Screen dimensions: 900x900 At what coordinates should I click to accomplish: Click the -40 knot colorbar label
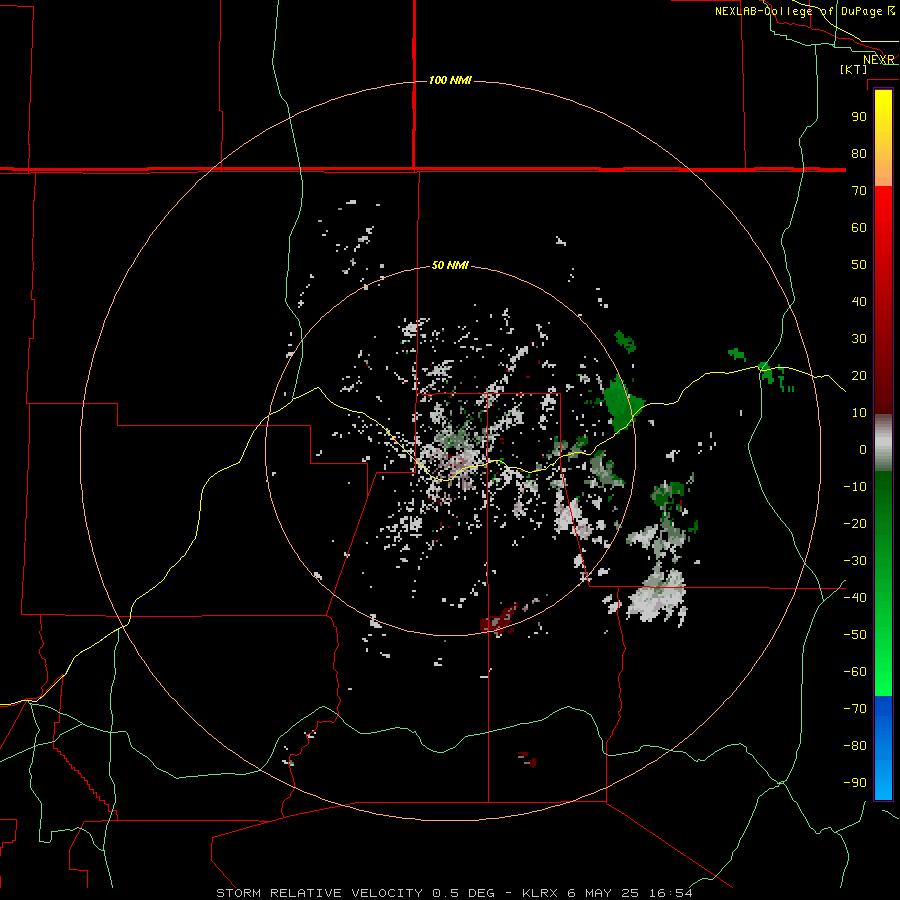[x=855, y=598]
